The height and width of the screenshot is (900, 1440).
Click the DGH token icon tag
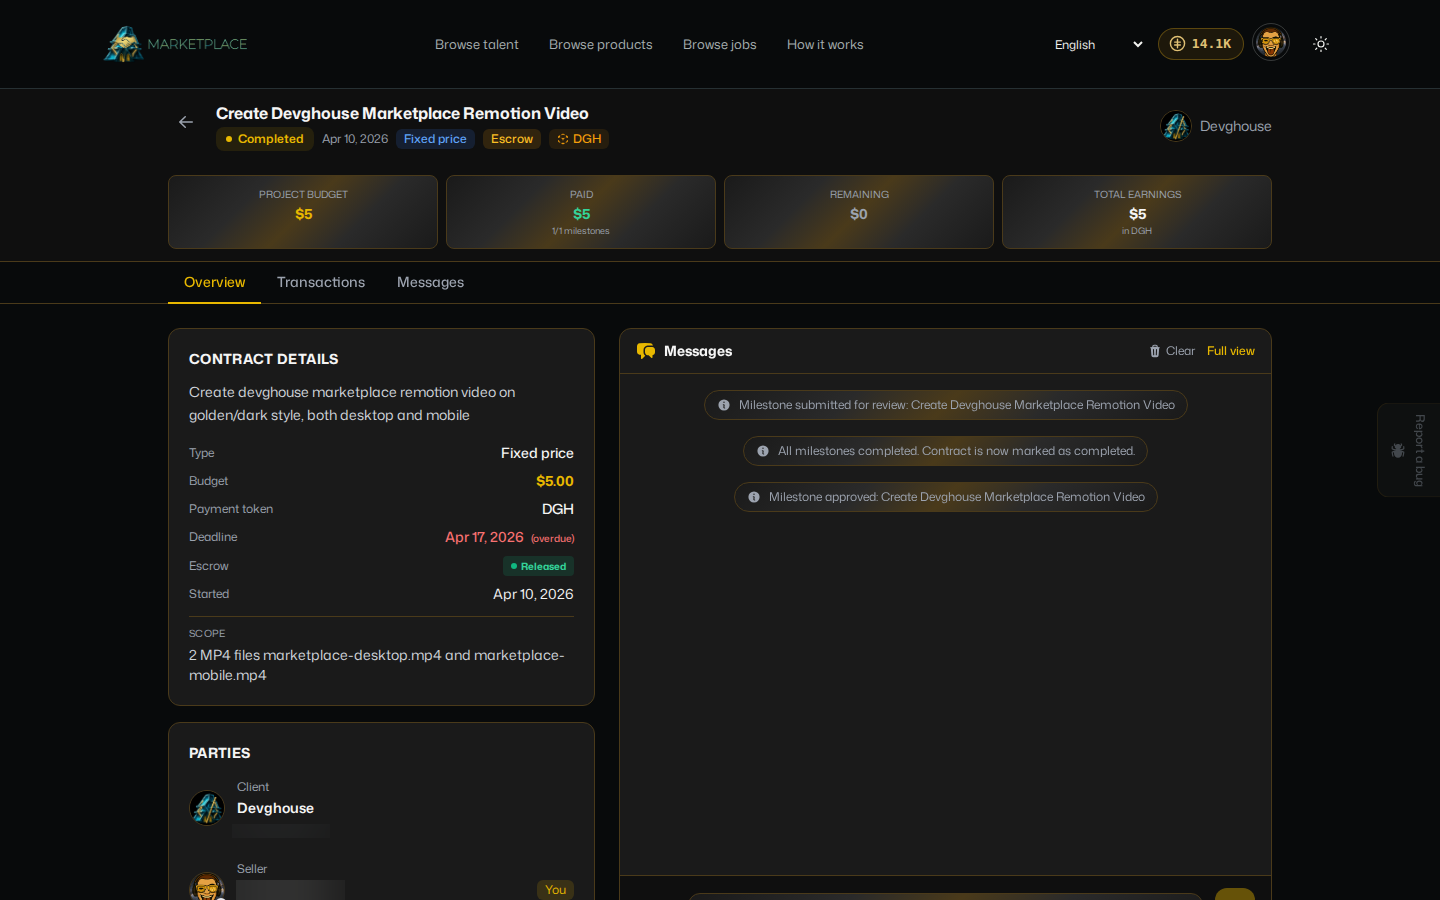(x=579, y=139)
